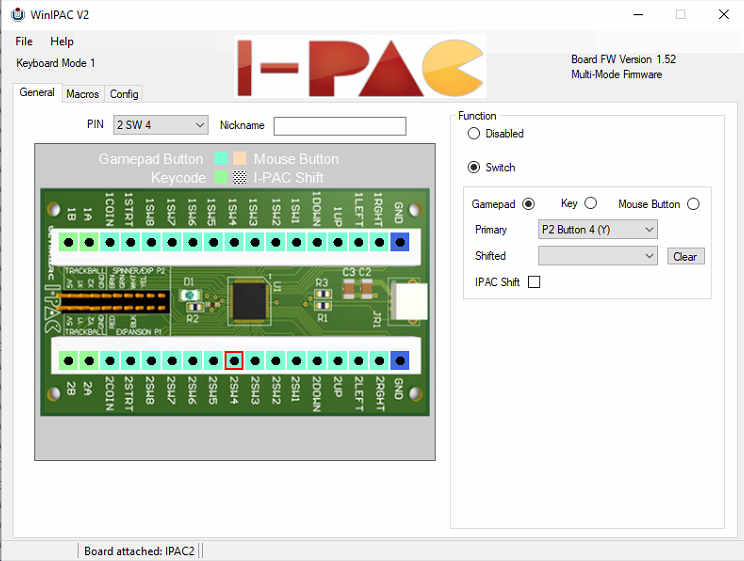744x561 pixels.
Task: Select the 1RGHT pin on the top row
Action: 380,243
